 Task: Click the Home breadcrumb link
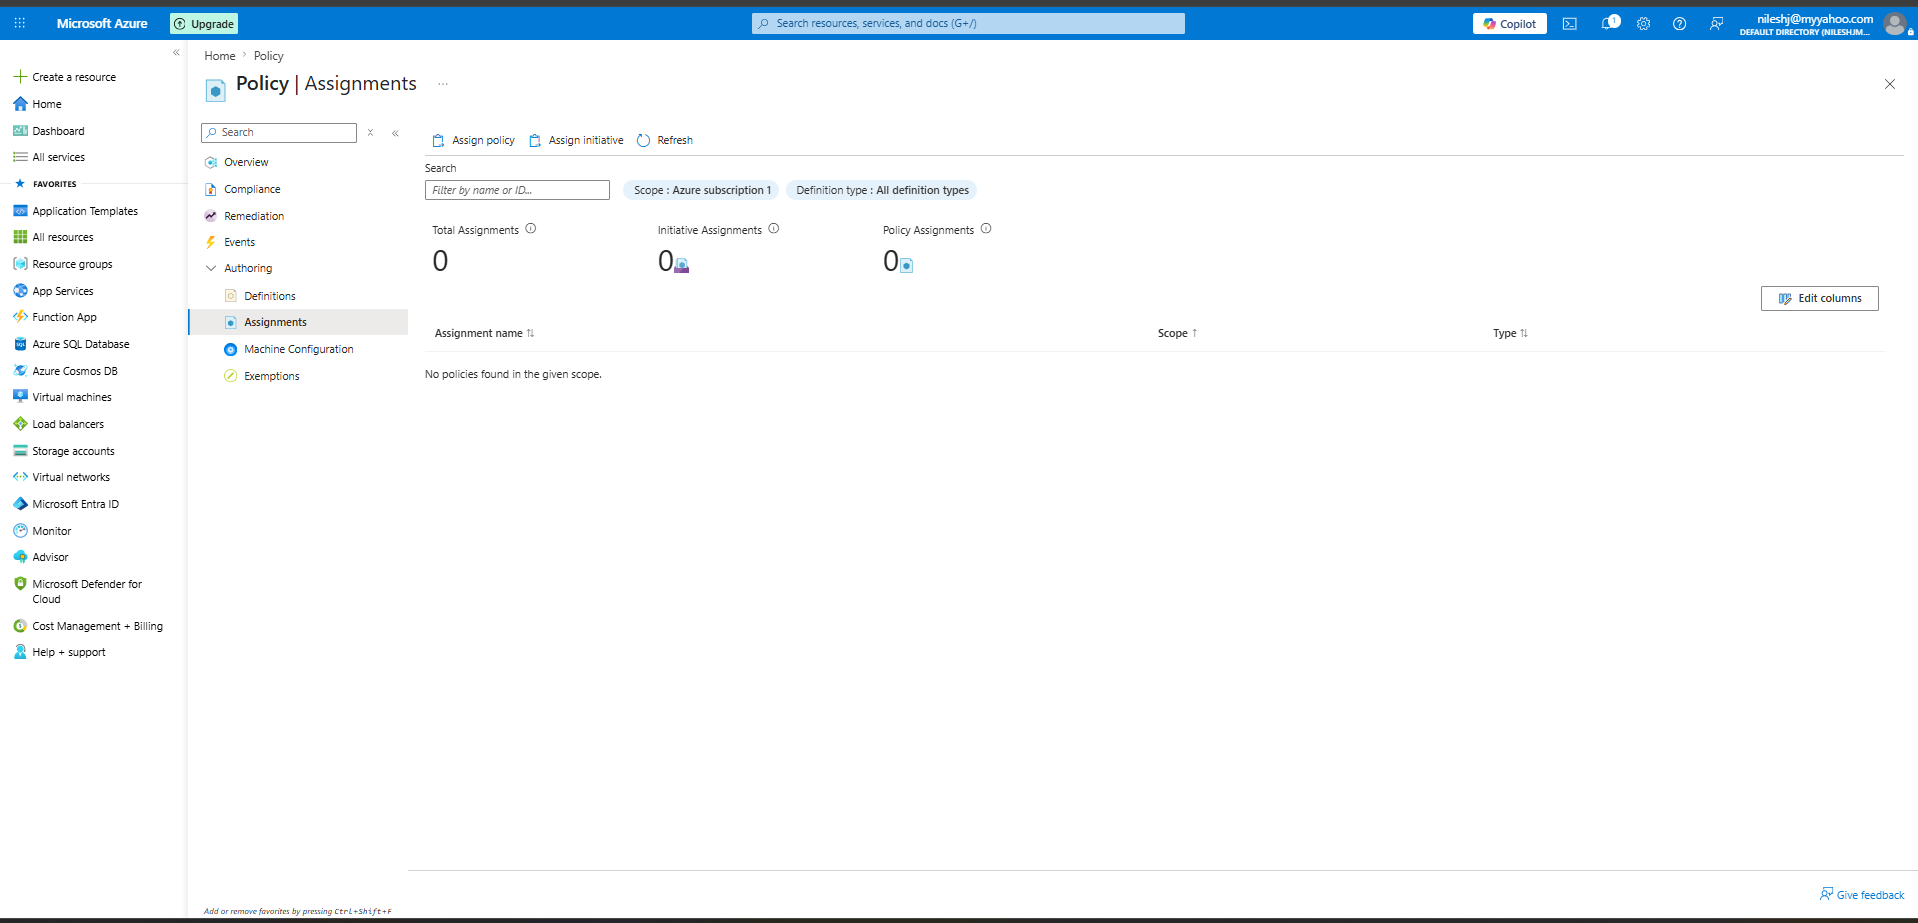220,56
